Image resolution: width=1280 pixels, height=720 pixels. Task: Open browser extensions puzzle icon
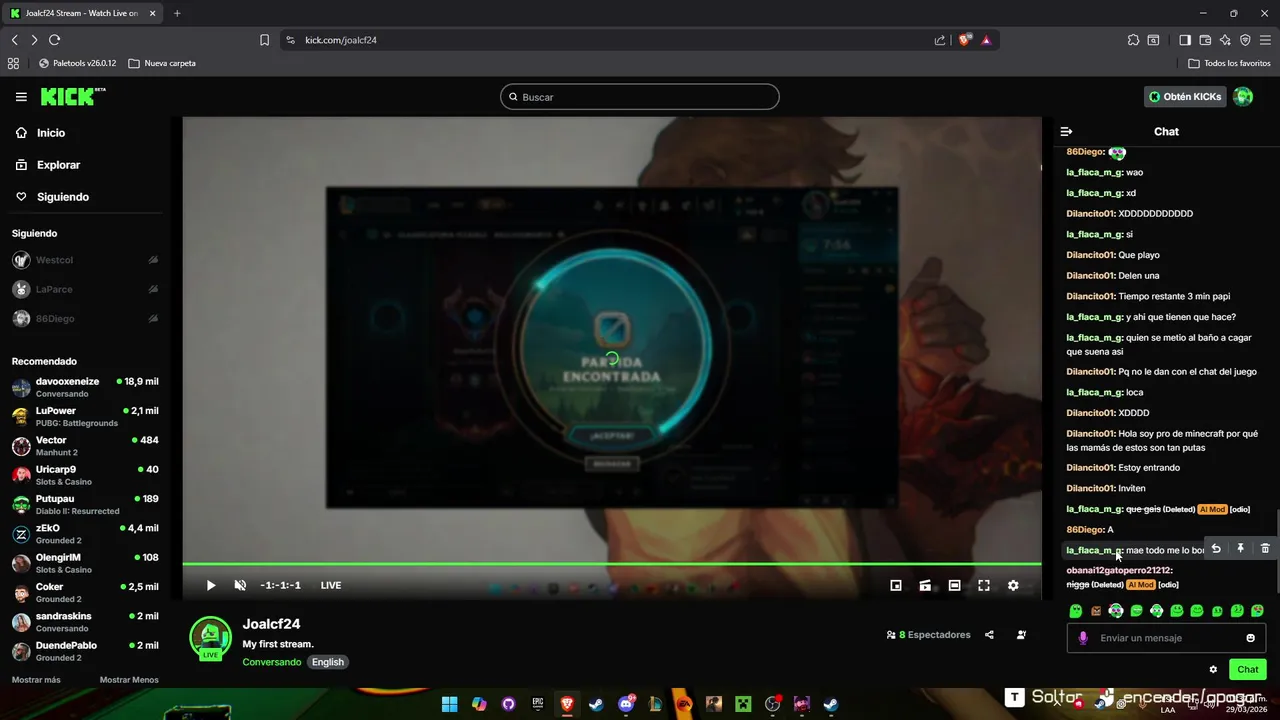[x=1133, y=40]
